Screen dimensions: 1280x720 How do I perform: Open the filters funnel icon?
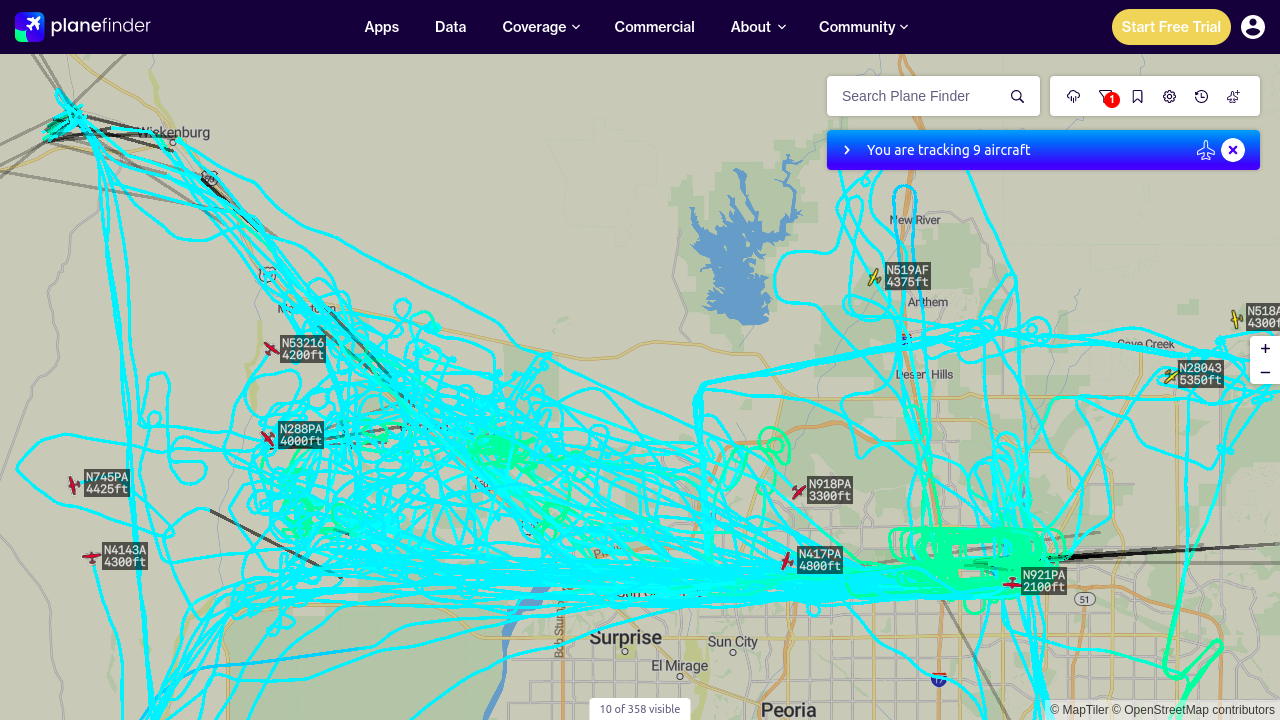[1106, 96]
